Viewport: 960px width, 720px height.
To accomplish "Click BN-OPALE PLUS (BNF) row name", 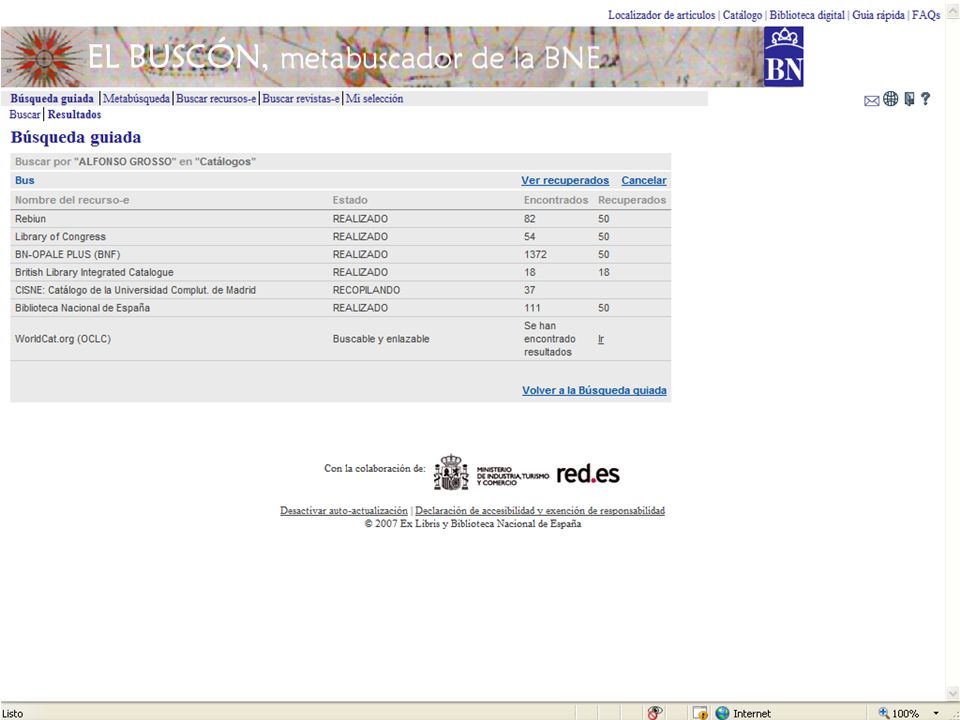I will point(67,255).
